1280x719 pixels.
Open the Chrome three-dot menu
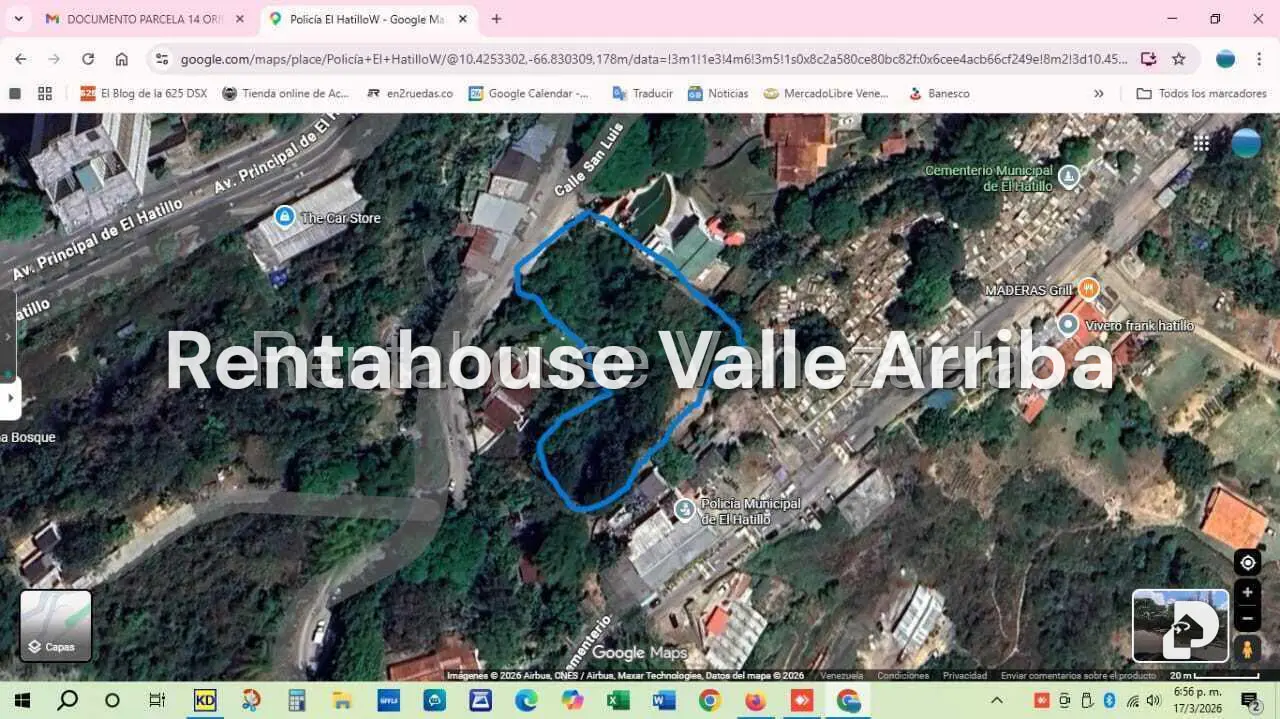pyautogui.click(x=1258, y=59)
